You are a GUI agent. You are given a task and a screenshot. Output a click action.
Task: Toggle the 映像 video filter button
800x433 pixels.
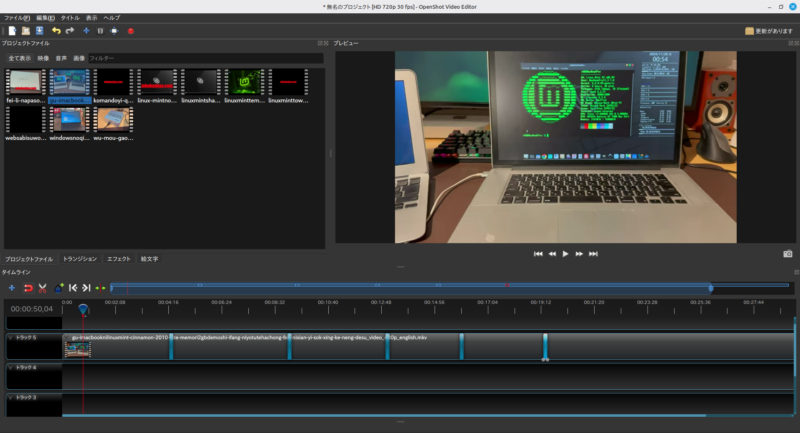(x=43, y=59)
